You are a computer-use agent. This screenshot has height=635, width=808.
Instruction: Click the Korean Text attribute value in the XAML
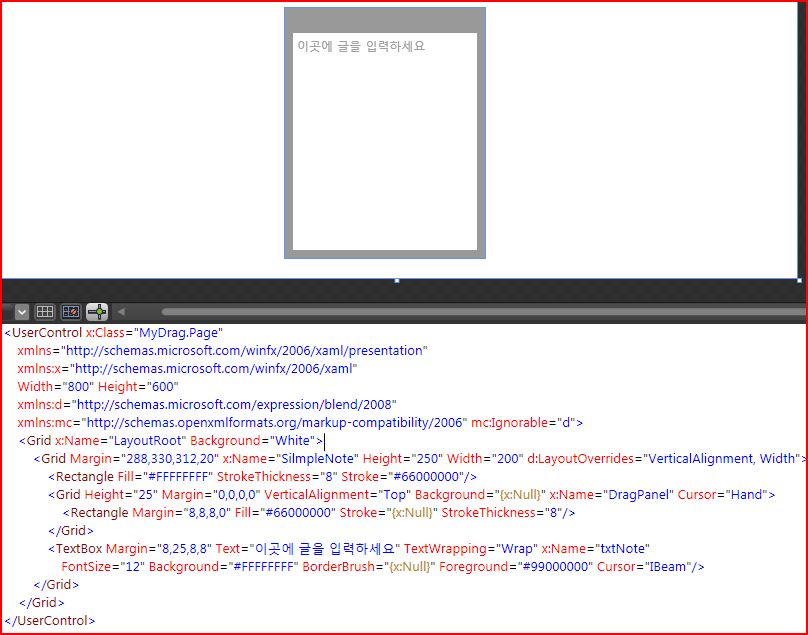click(x=325, y=548)
